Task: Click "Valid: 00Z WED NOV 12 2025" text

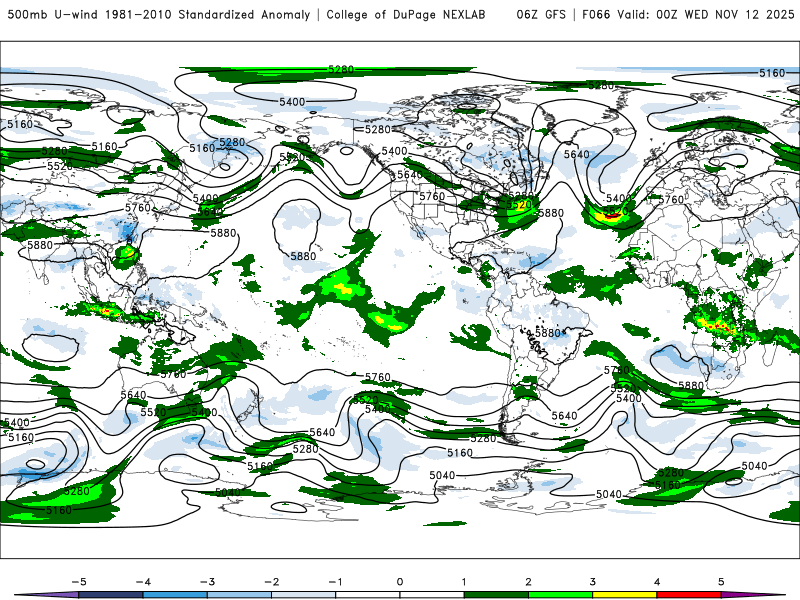Action: click(x=706, y=15)
